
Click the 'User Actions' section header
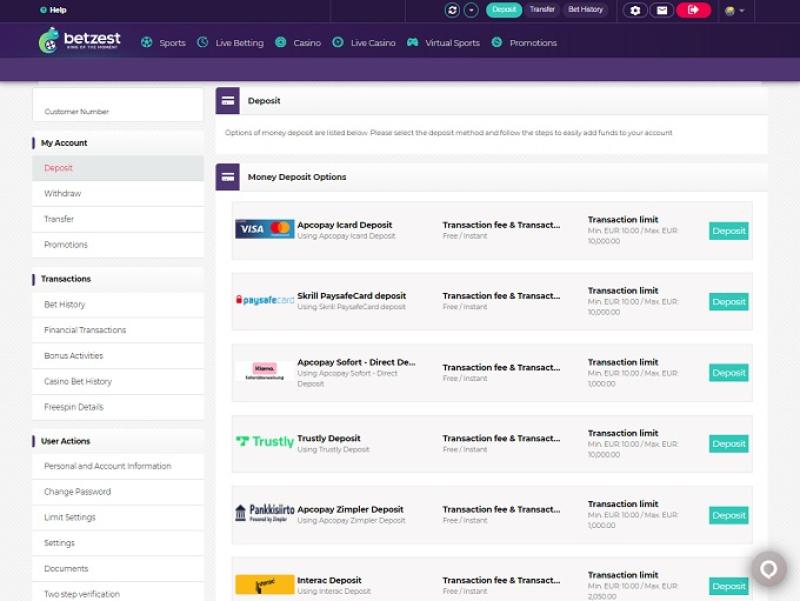(x=65, y=441)
